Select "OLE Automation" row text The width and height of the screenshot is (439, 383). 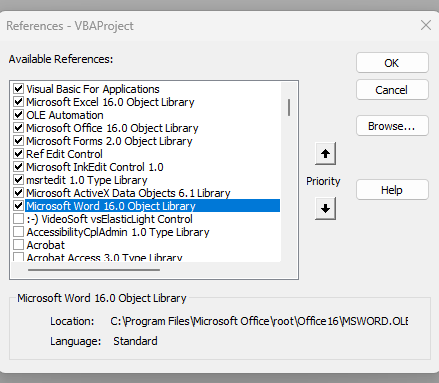tap(65, 115)
